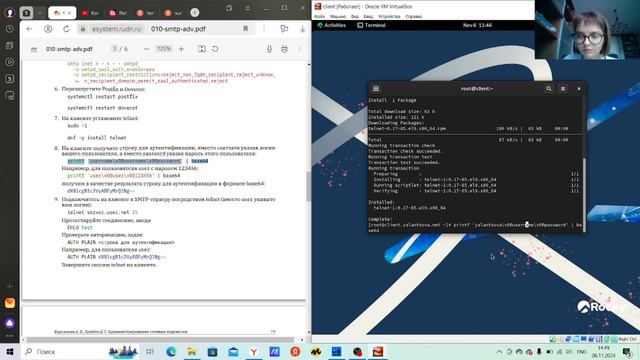Open browser downloads arrow icon

(302, 29)
